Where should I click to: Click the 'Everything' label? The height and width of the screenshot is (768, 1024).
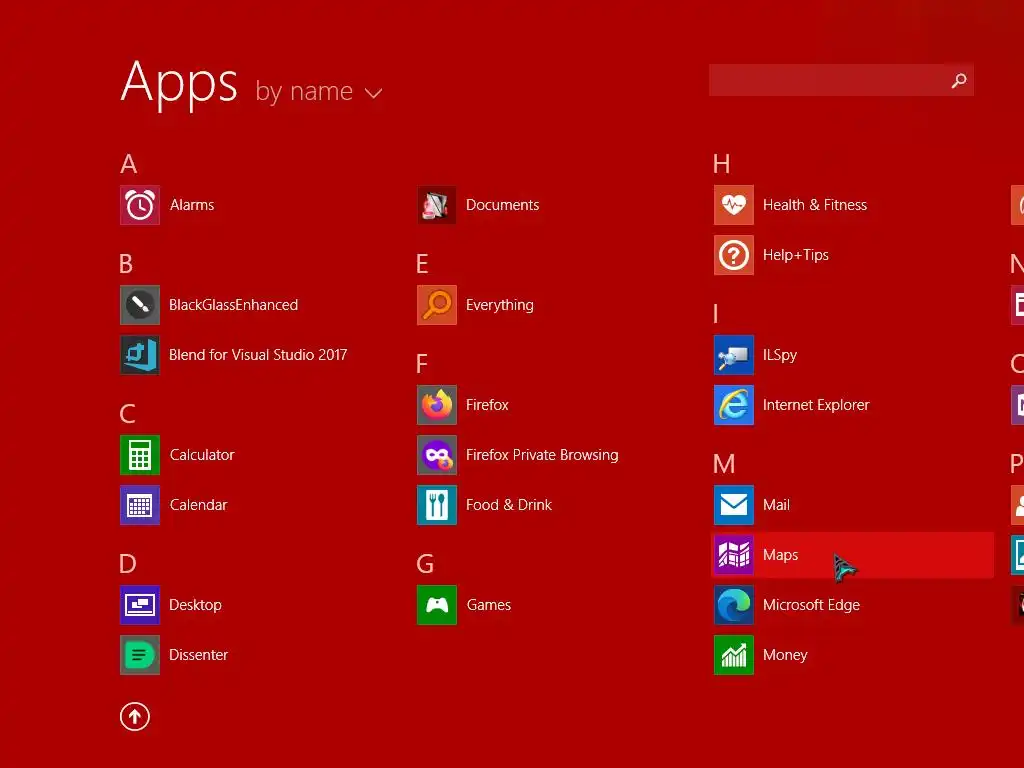click(x=500, y=306)
